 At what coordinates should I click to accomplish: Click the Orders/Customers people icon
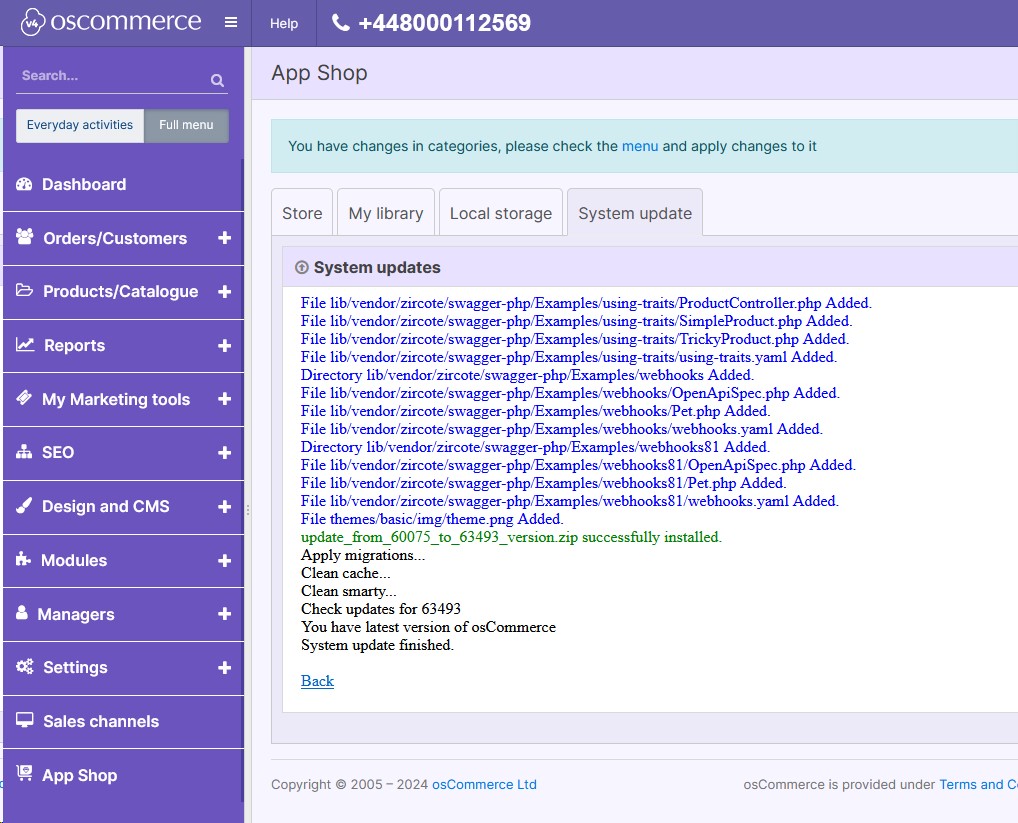point(25,237)
